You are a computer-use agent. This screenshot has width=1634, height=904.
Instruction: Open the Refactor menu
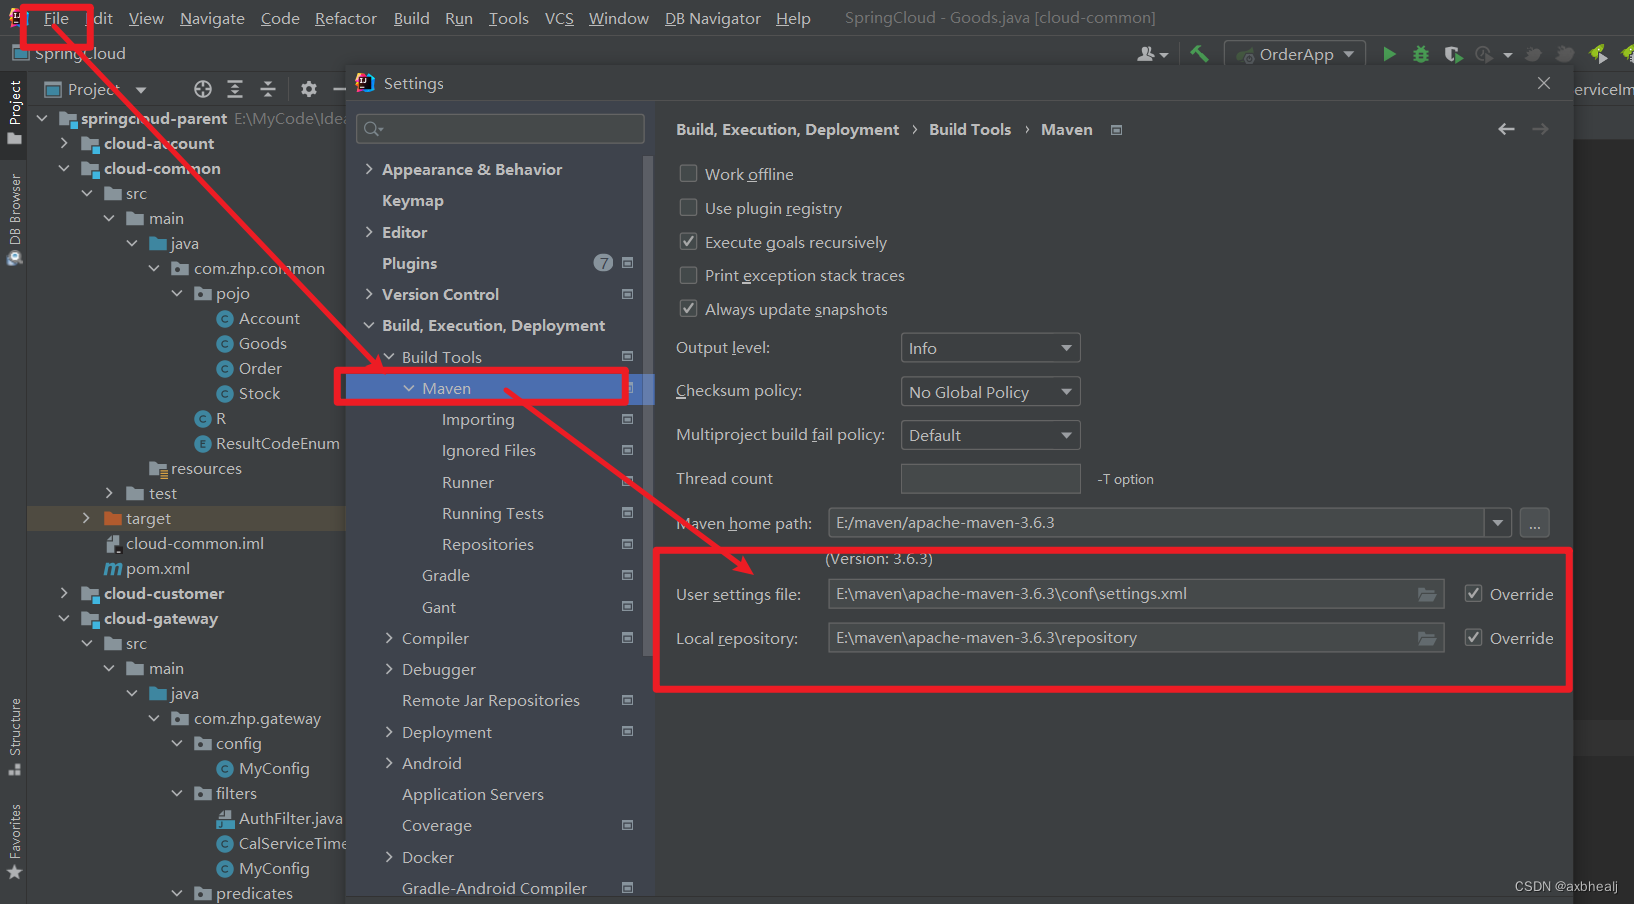click(346, 18)
